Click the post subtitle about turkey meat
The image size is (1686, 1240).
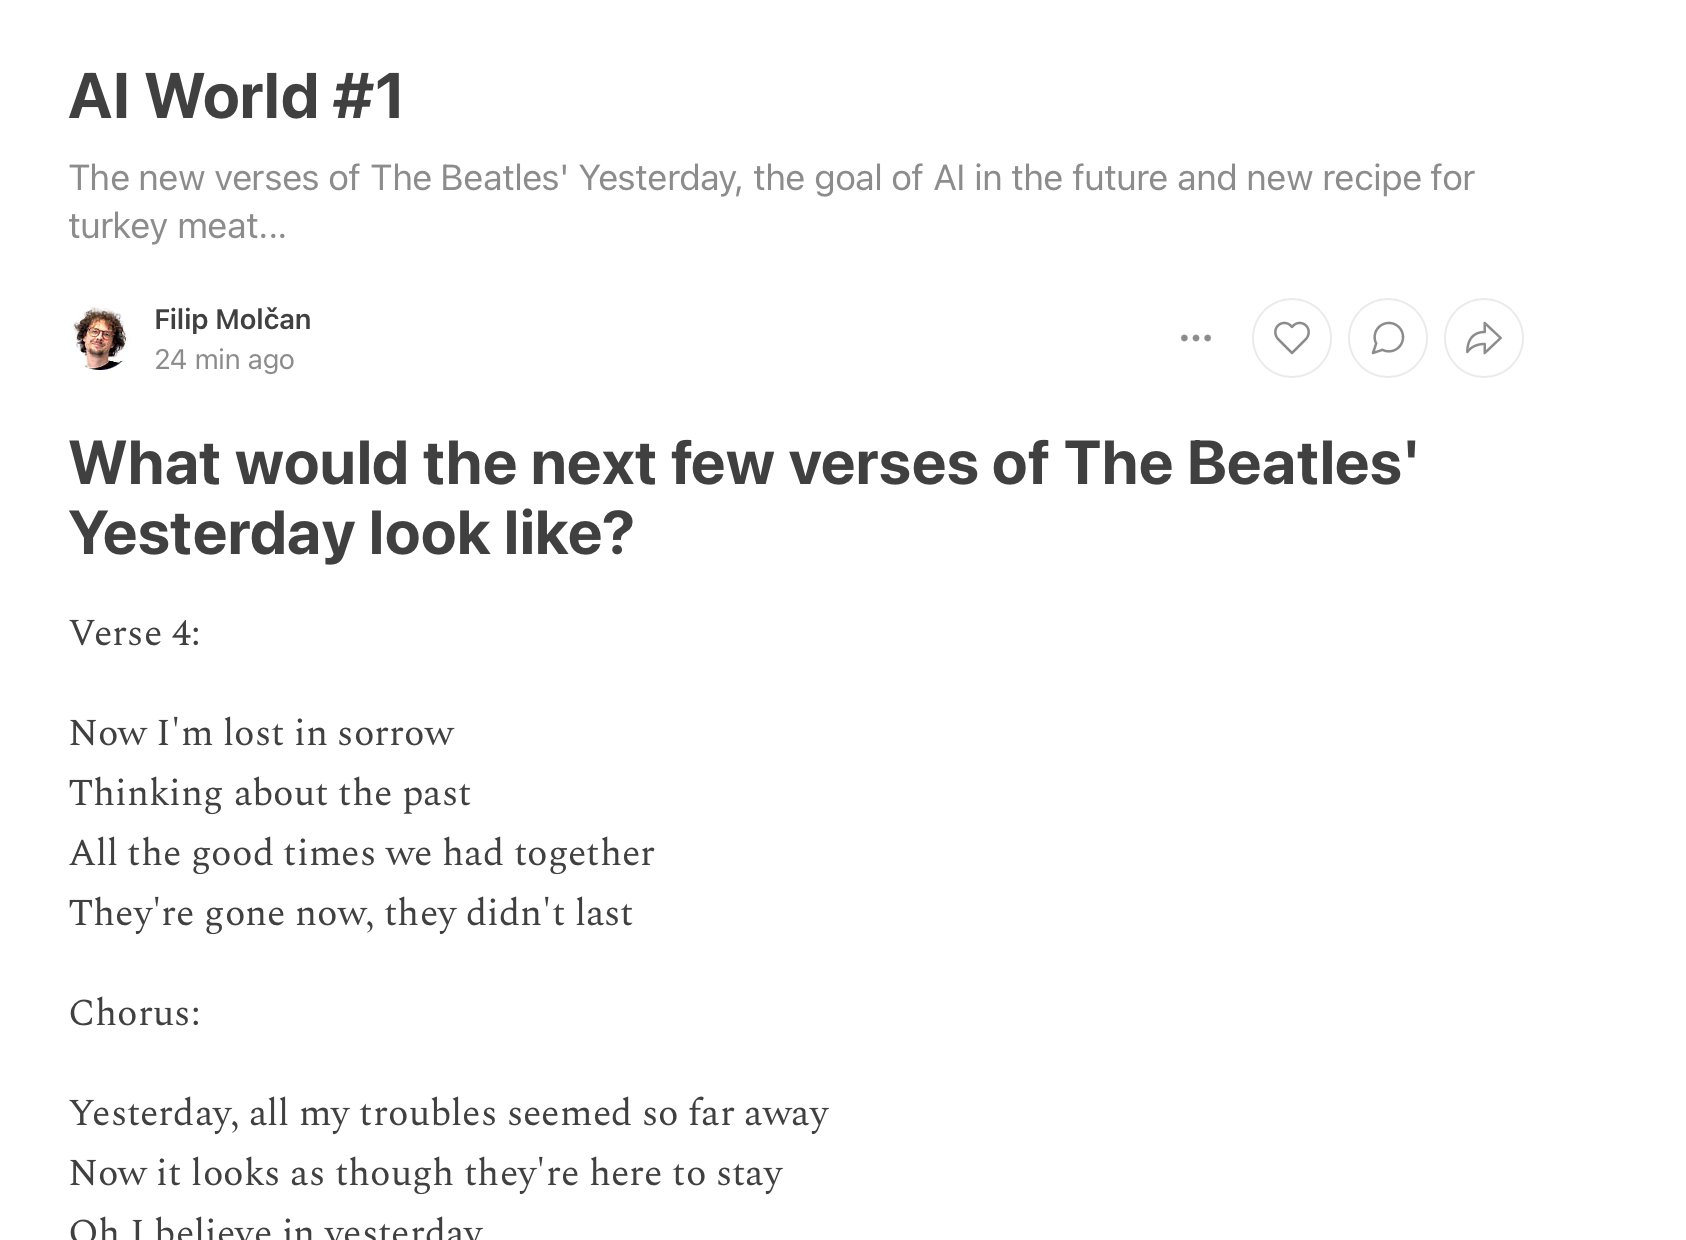click(771, 201)
